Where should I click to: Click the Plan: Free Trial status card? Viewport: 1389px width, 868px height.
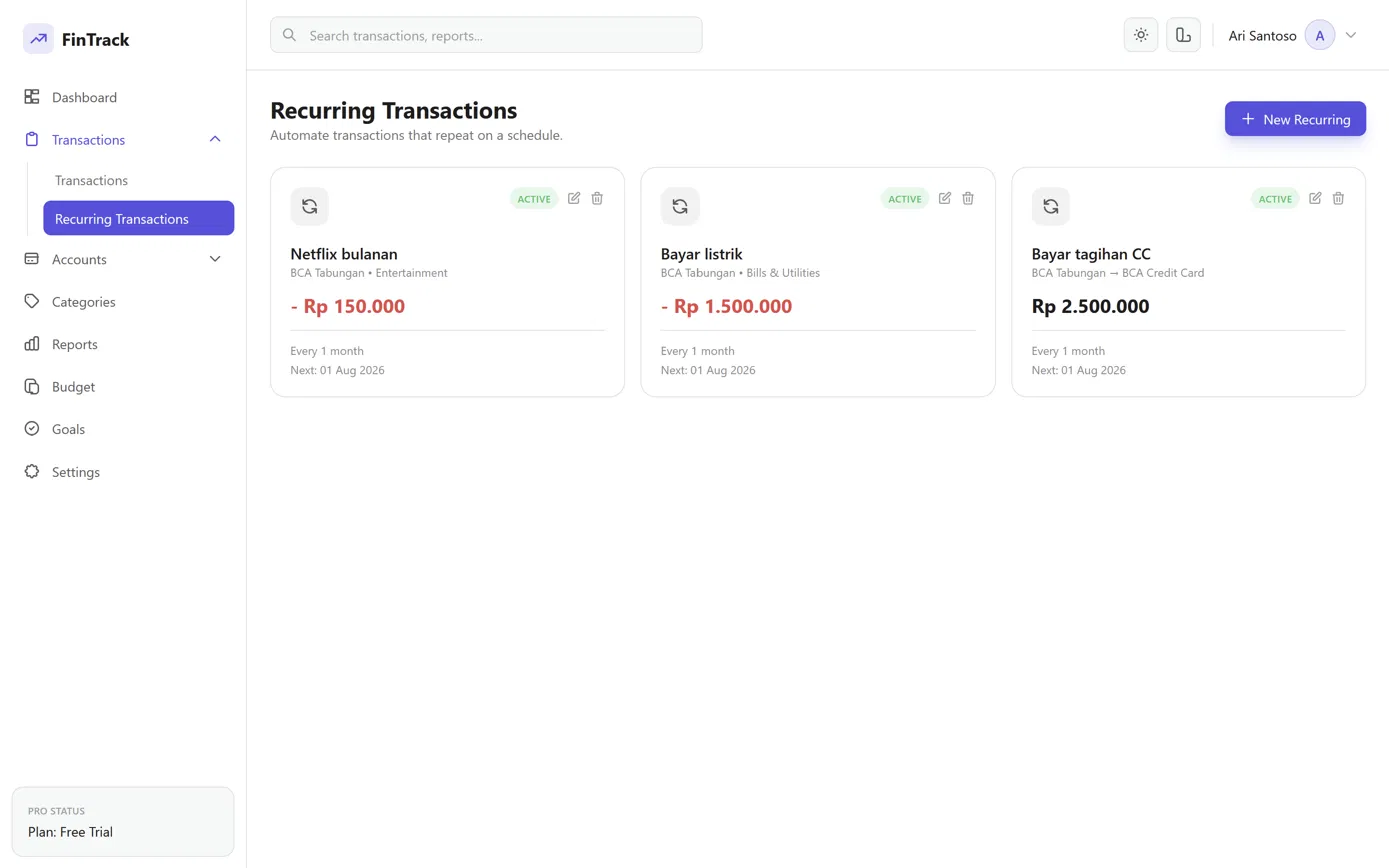click(x=123, y=822)
